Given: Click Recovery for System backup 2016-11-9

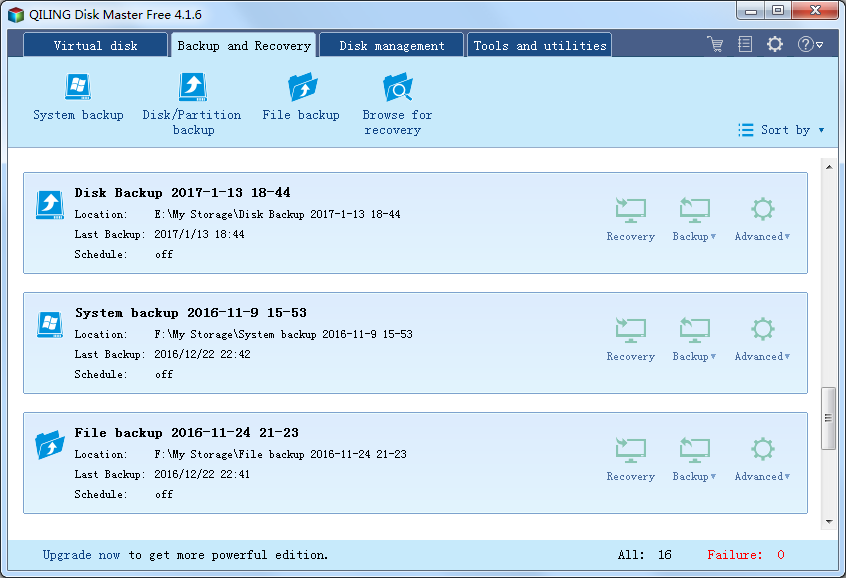Looking at the screenshot, I should tap(630, 339).
